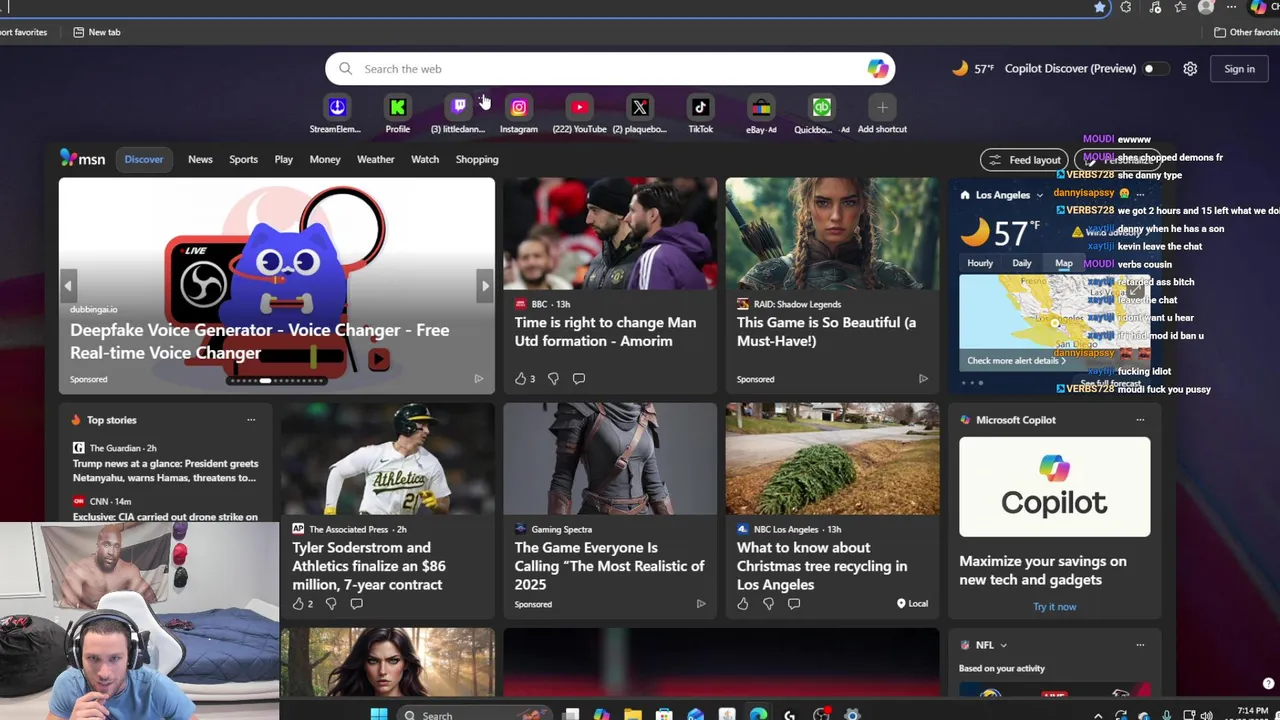Select the weather Map tab

[1063, 263]
